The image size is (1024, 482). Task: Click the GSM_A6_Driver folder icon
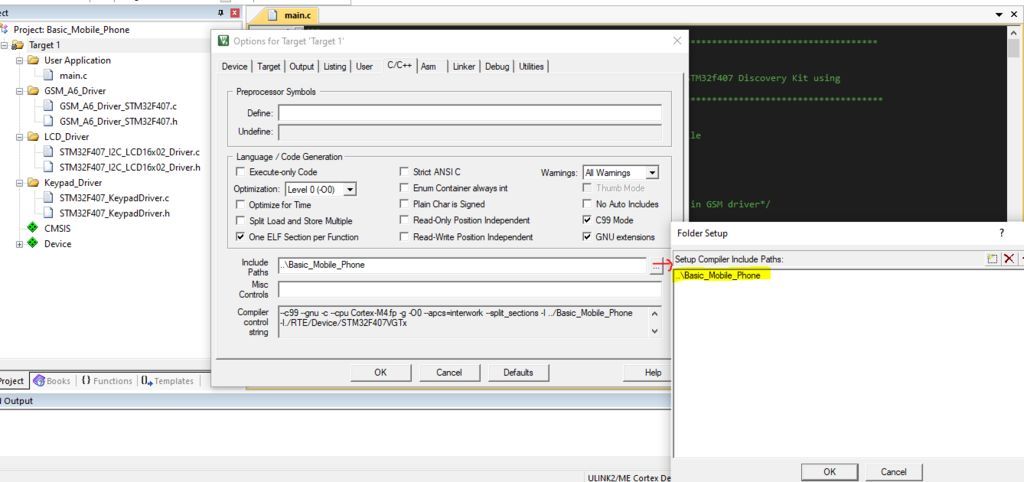click(33, 91)
